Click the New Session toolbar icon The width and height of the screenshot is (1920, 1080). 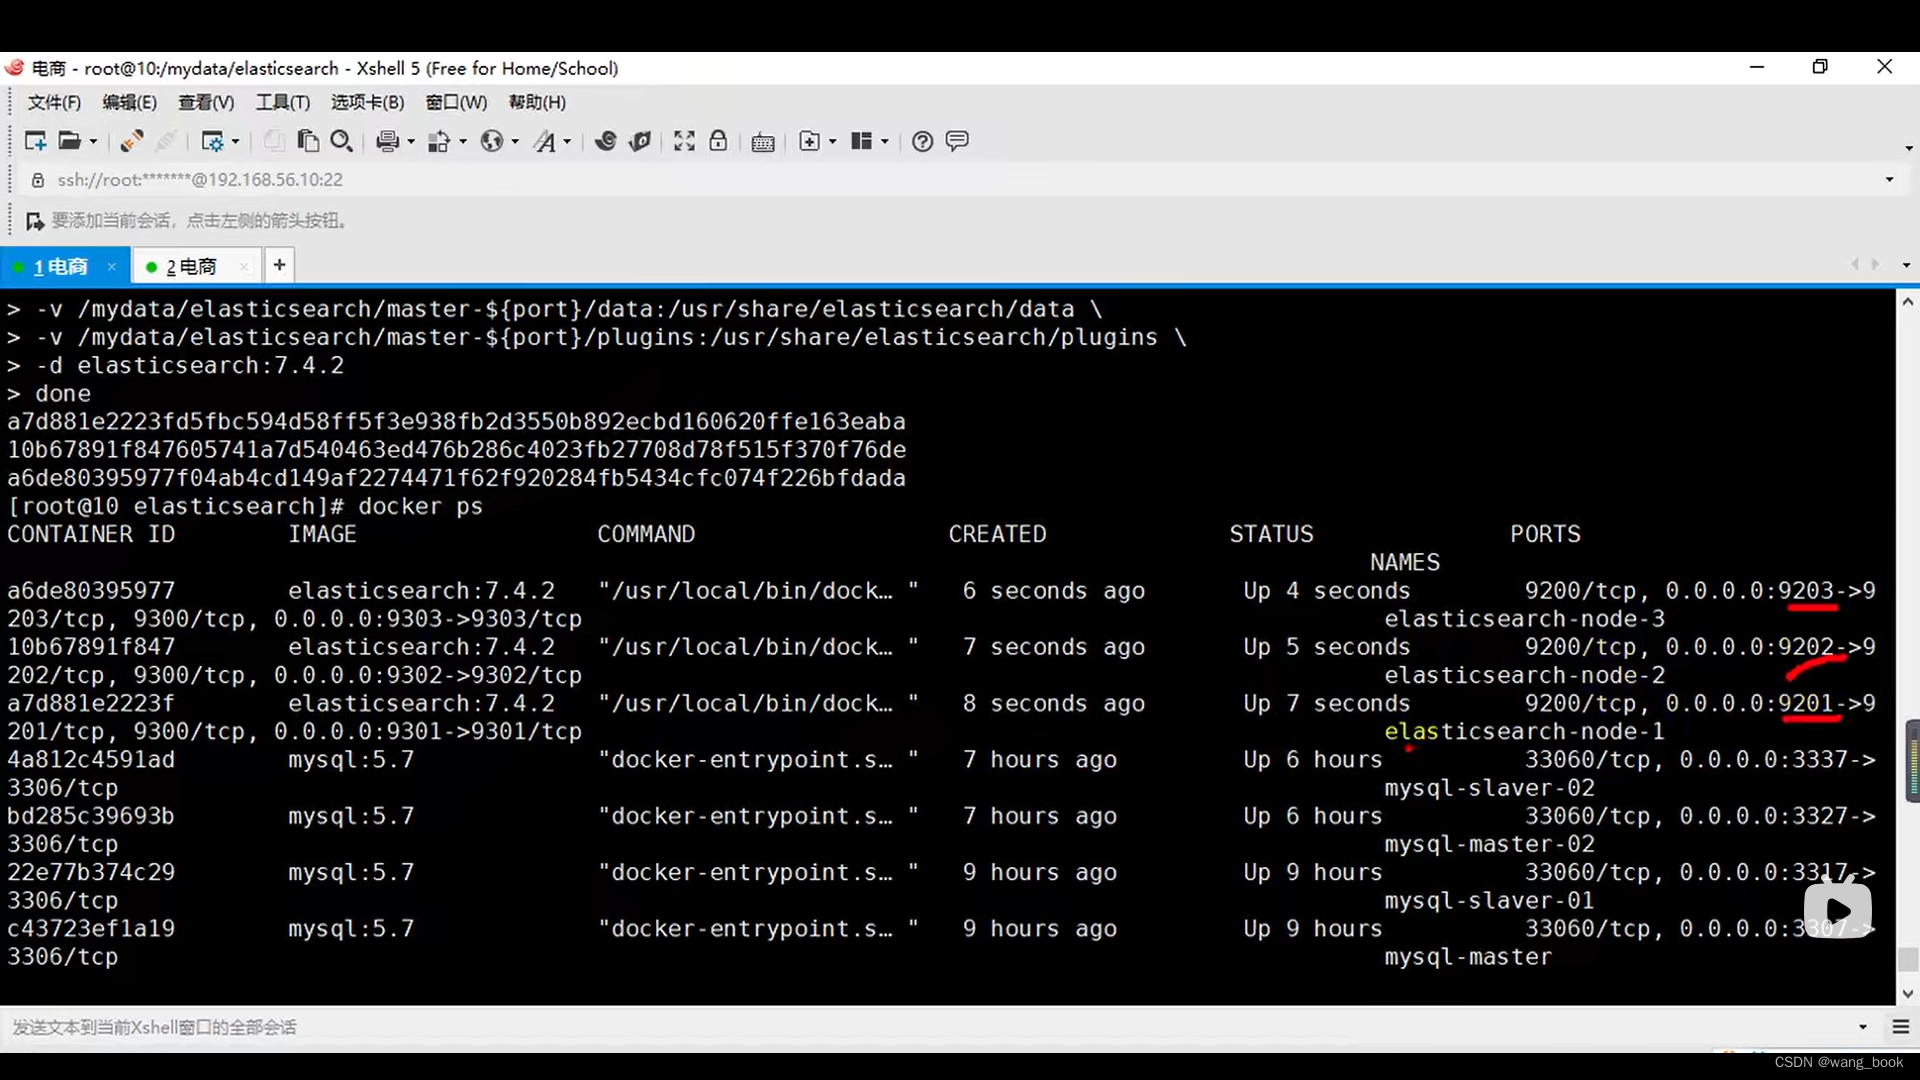coord(35,141)
